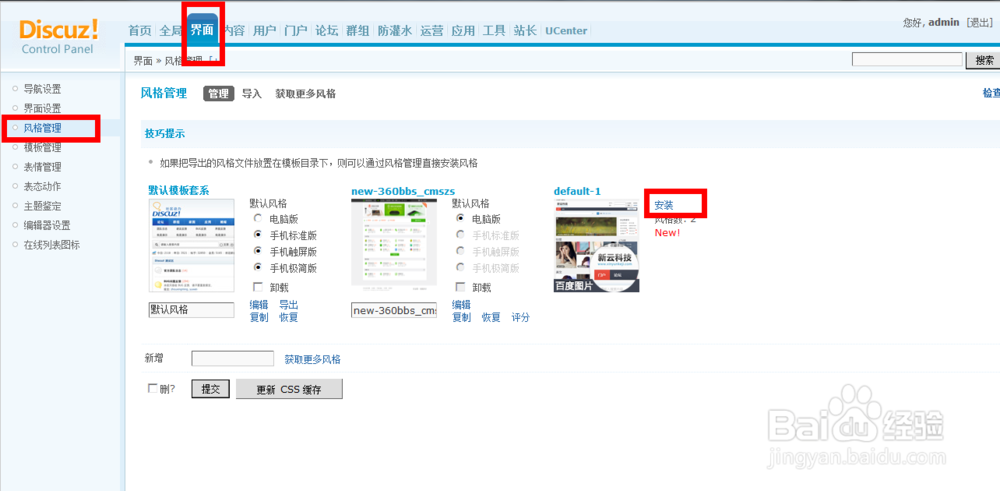Select 电脑版 radio for new-360bbs_cmszs
The width and height of the screenshot is (1000, 491).
pos(460,218)
